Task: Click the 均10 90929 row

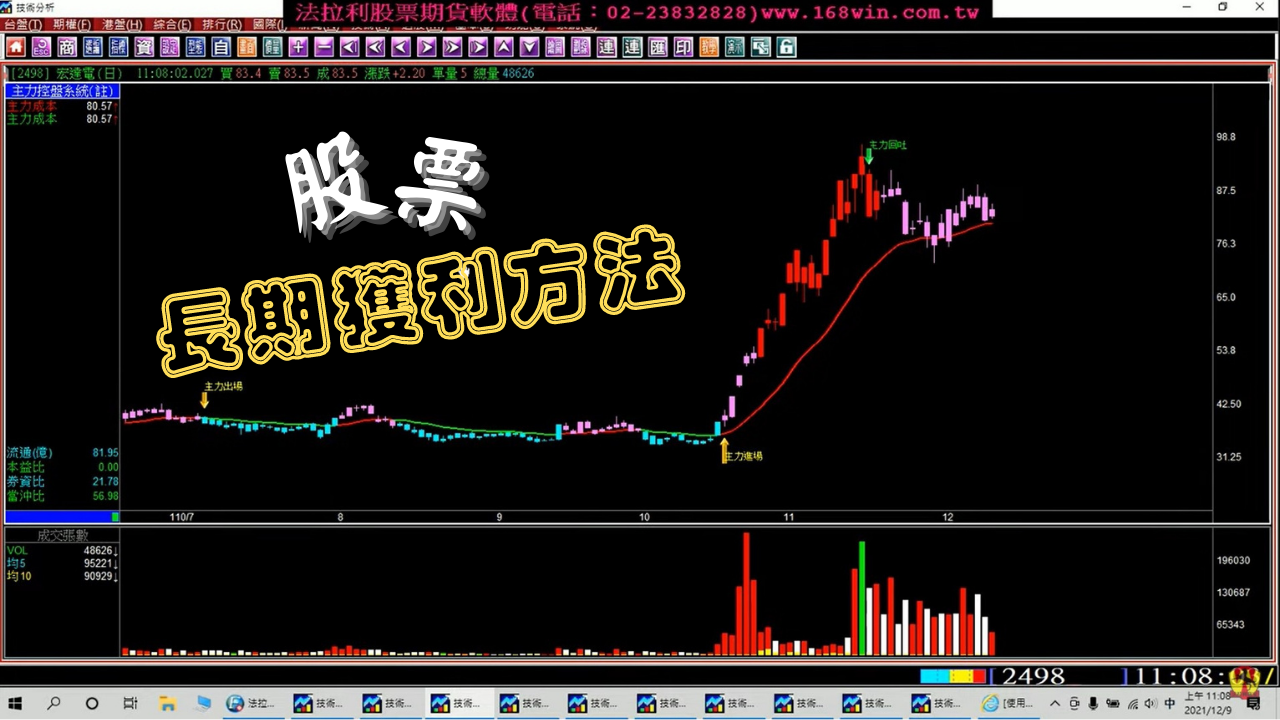Action: click(x=62, y=576)
